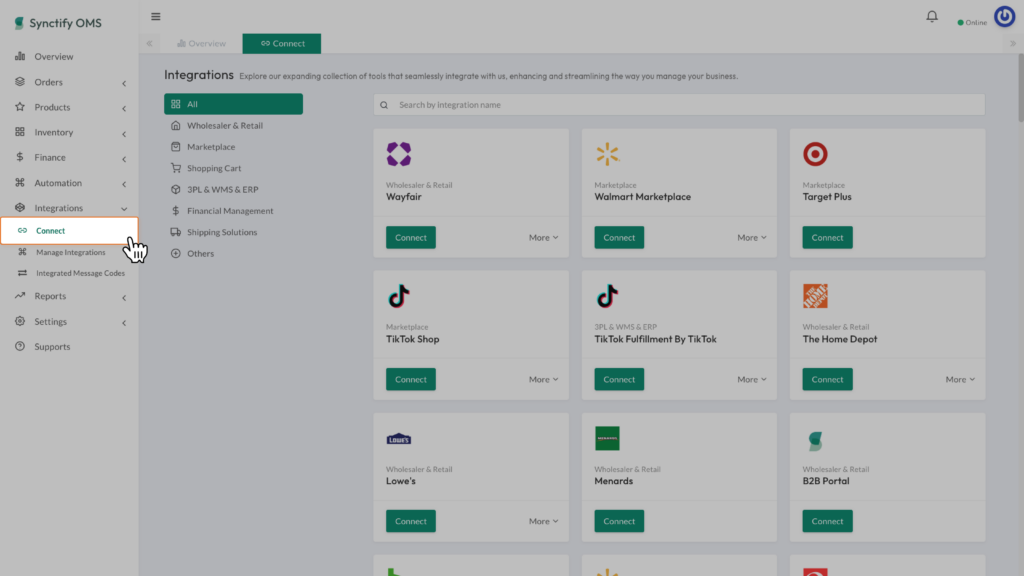The width and height of the screenshot is (1024, 576).
Task: Click the Lowe's logo
Action: (x=398, y=439)
